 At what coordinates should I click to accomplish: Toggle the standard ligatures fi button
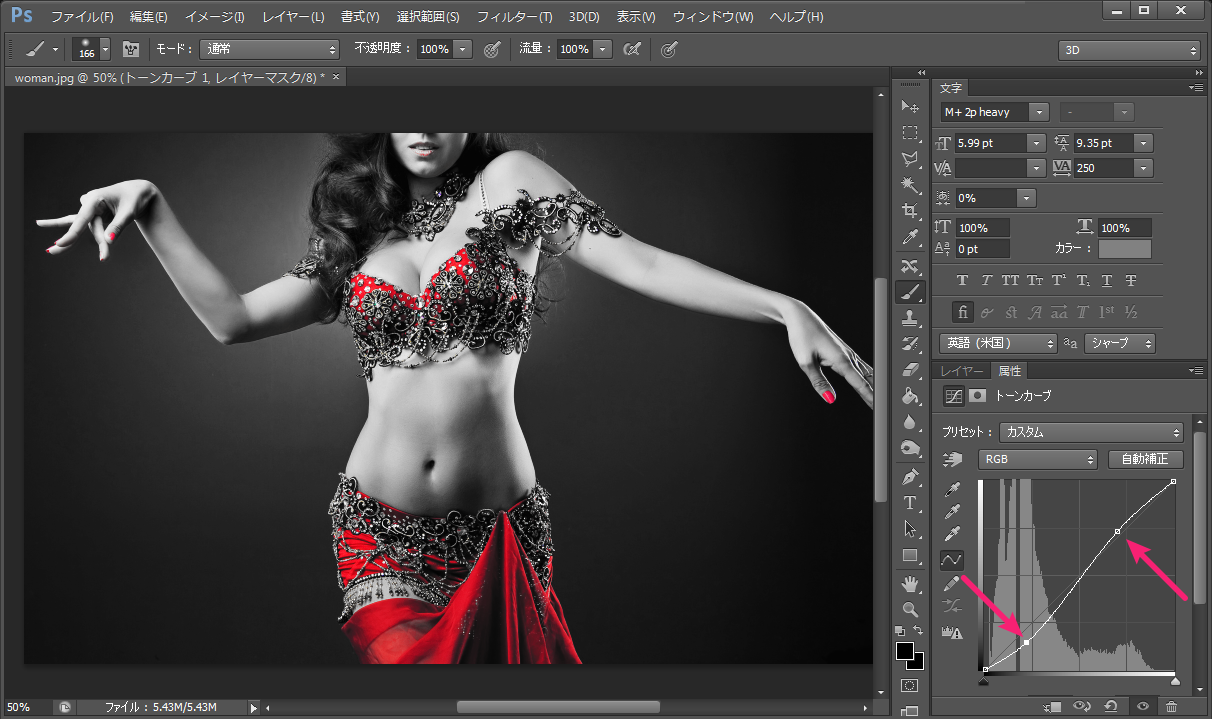point(962,312)
